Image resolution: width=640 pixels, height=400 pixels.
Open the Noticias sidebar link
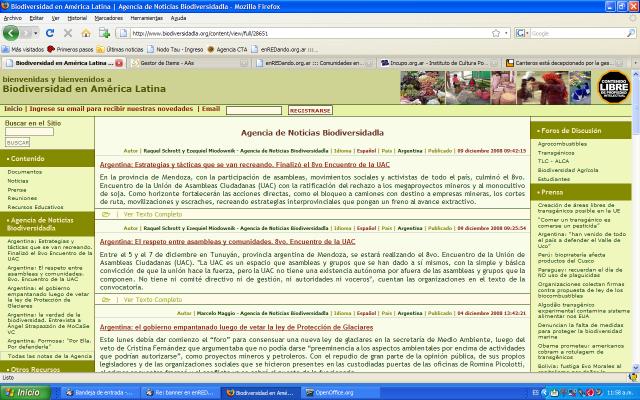(x=18, y=181)
